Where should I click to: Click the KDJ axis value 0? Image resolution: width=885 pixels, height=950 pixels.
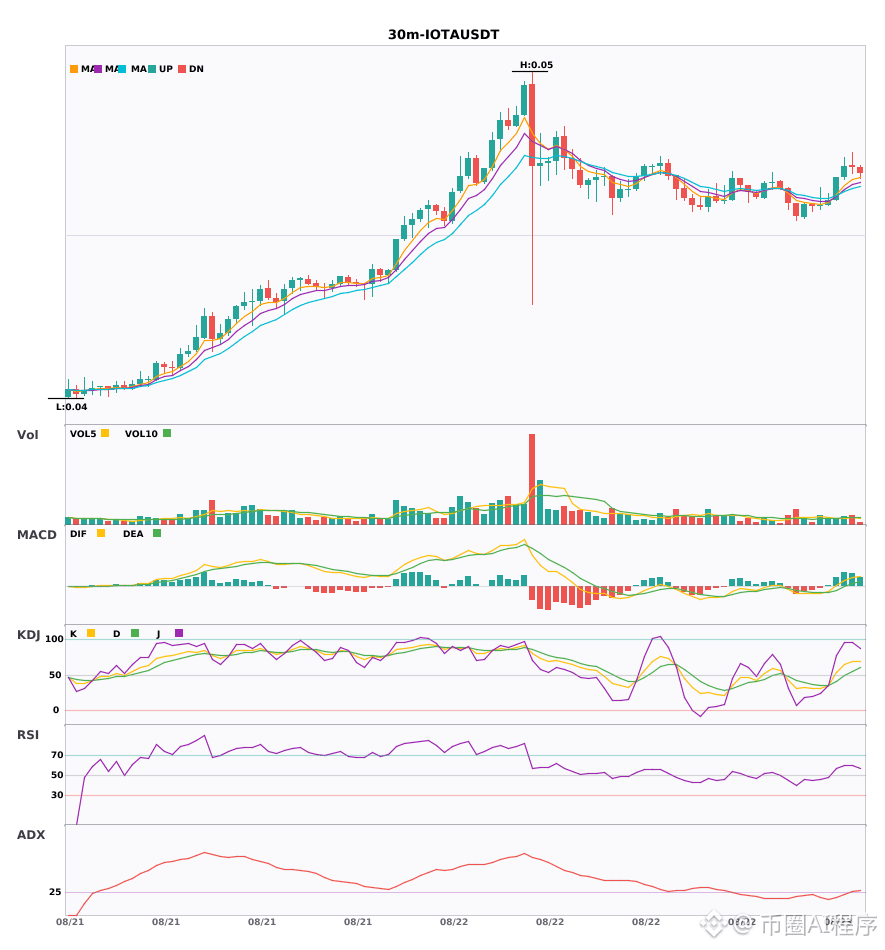click(56, 710)
